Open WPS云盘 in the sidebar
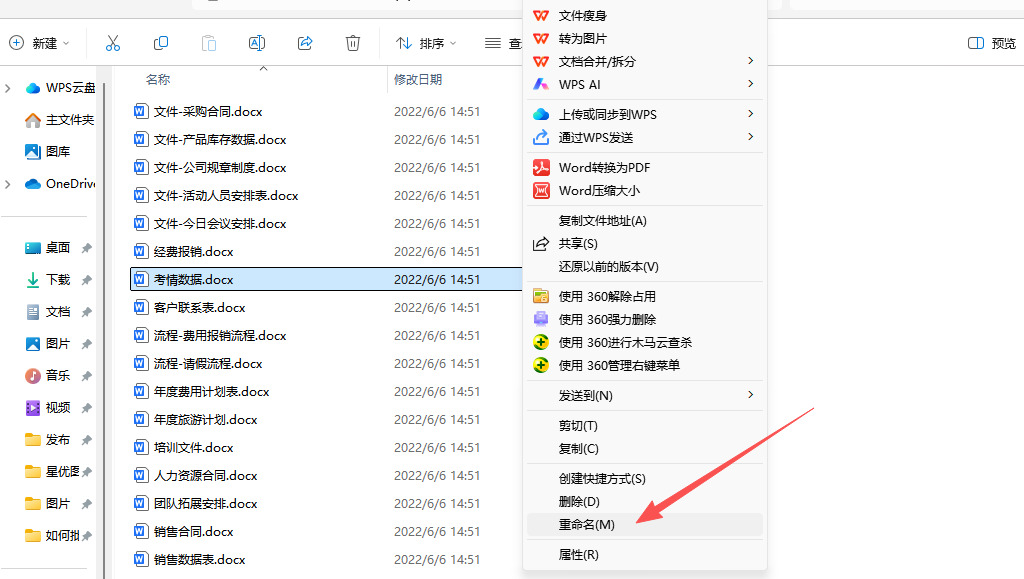This screenshot has width=1024, height=579. click(60, 87)
